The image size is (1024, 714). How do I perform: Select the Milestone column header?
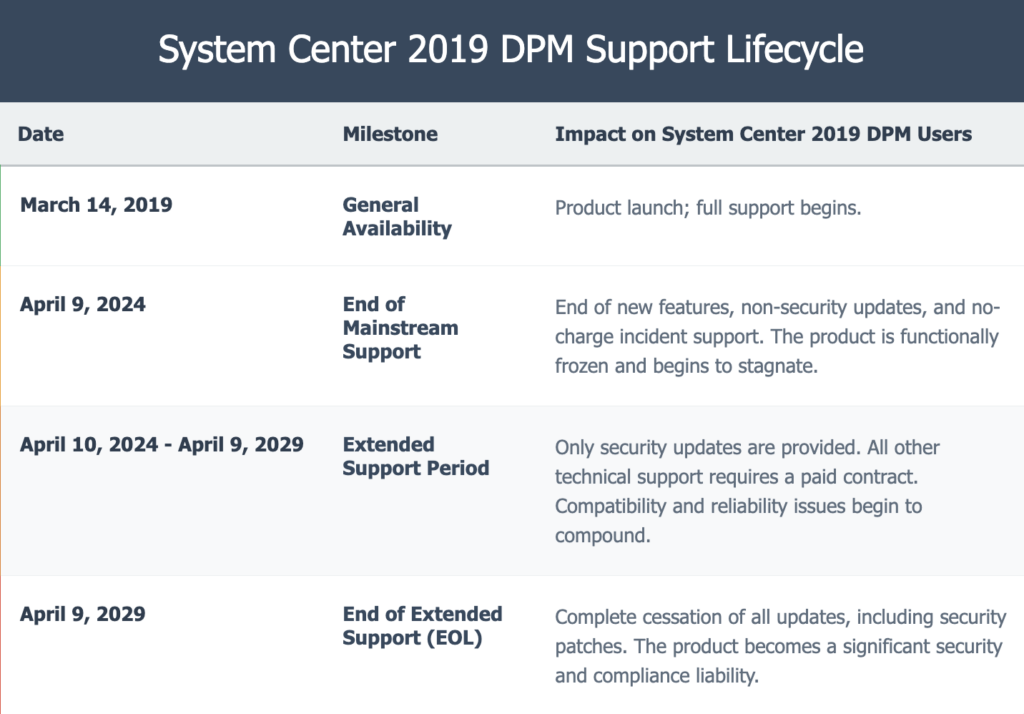pyautogui.click(x=389, y=134)
